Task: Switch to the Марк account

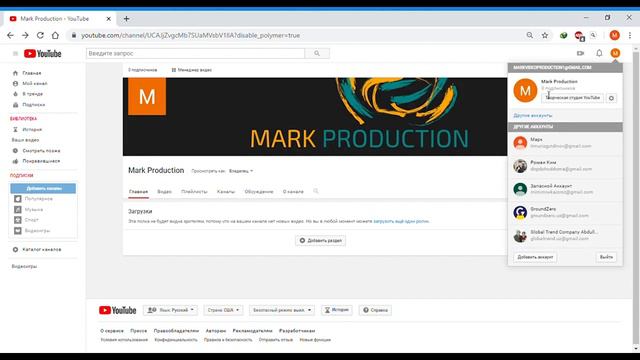Action: pyautogui.click(x=565, y=143)
